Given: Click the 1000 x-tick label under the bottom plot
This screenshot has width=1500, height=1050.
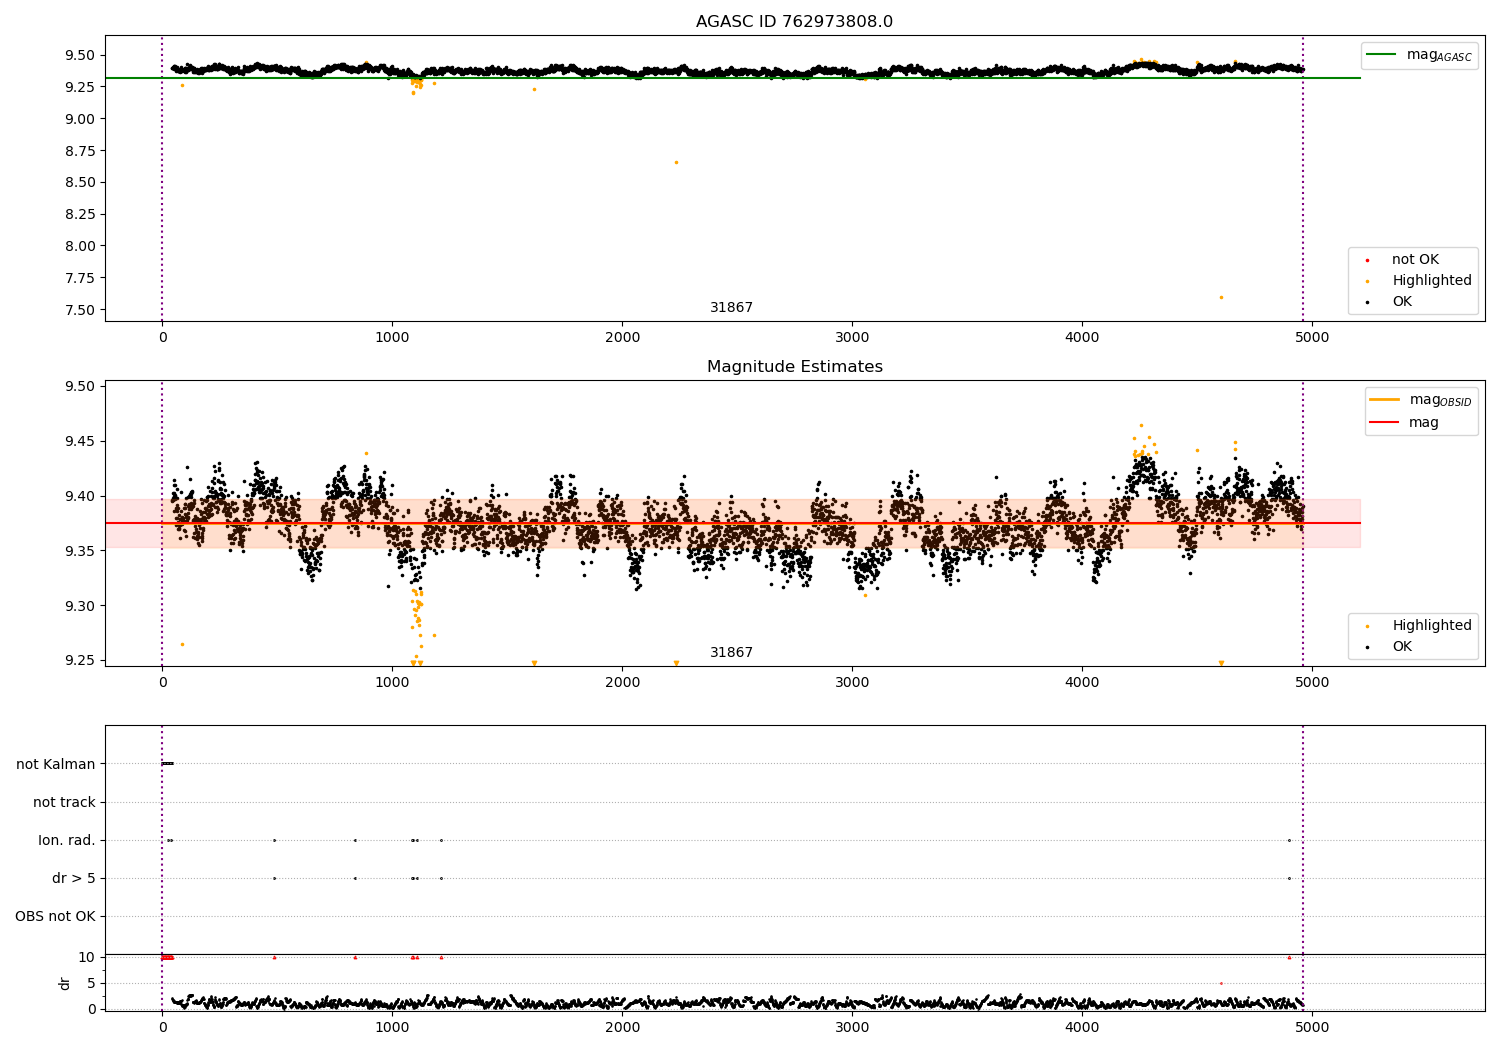Looking at the screenshot, I should tap(392, 1027).
